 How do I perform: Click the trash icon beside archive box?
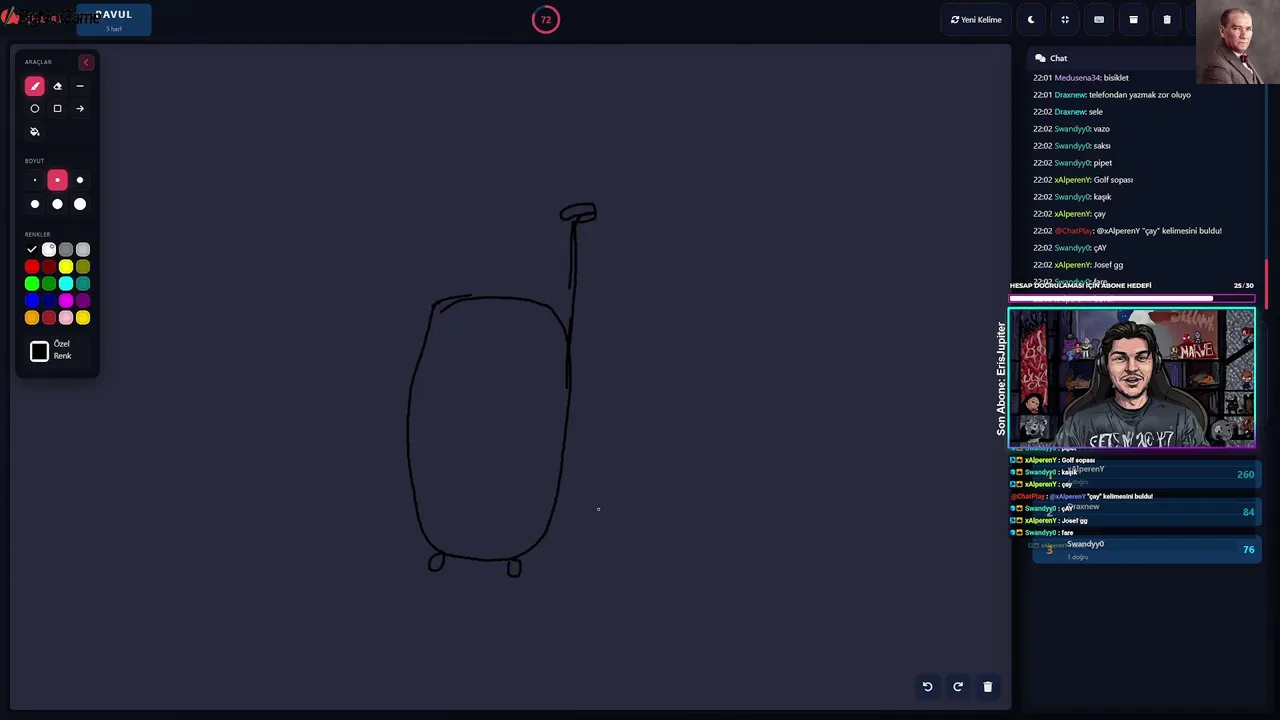pos(1167,19)
